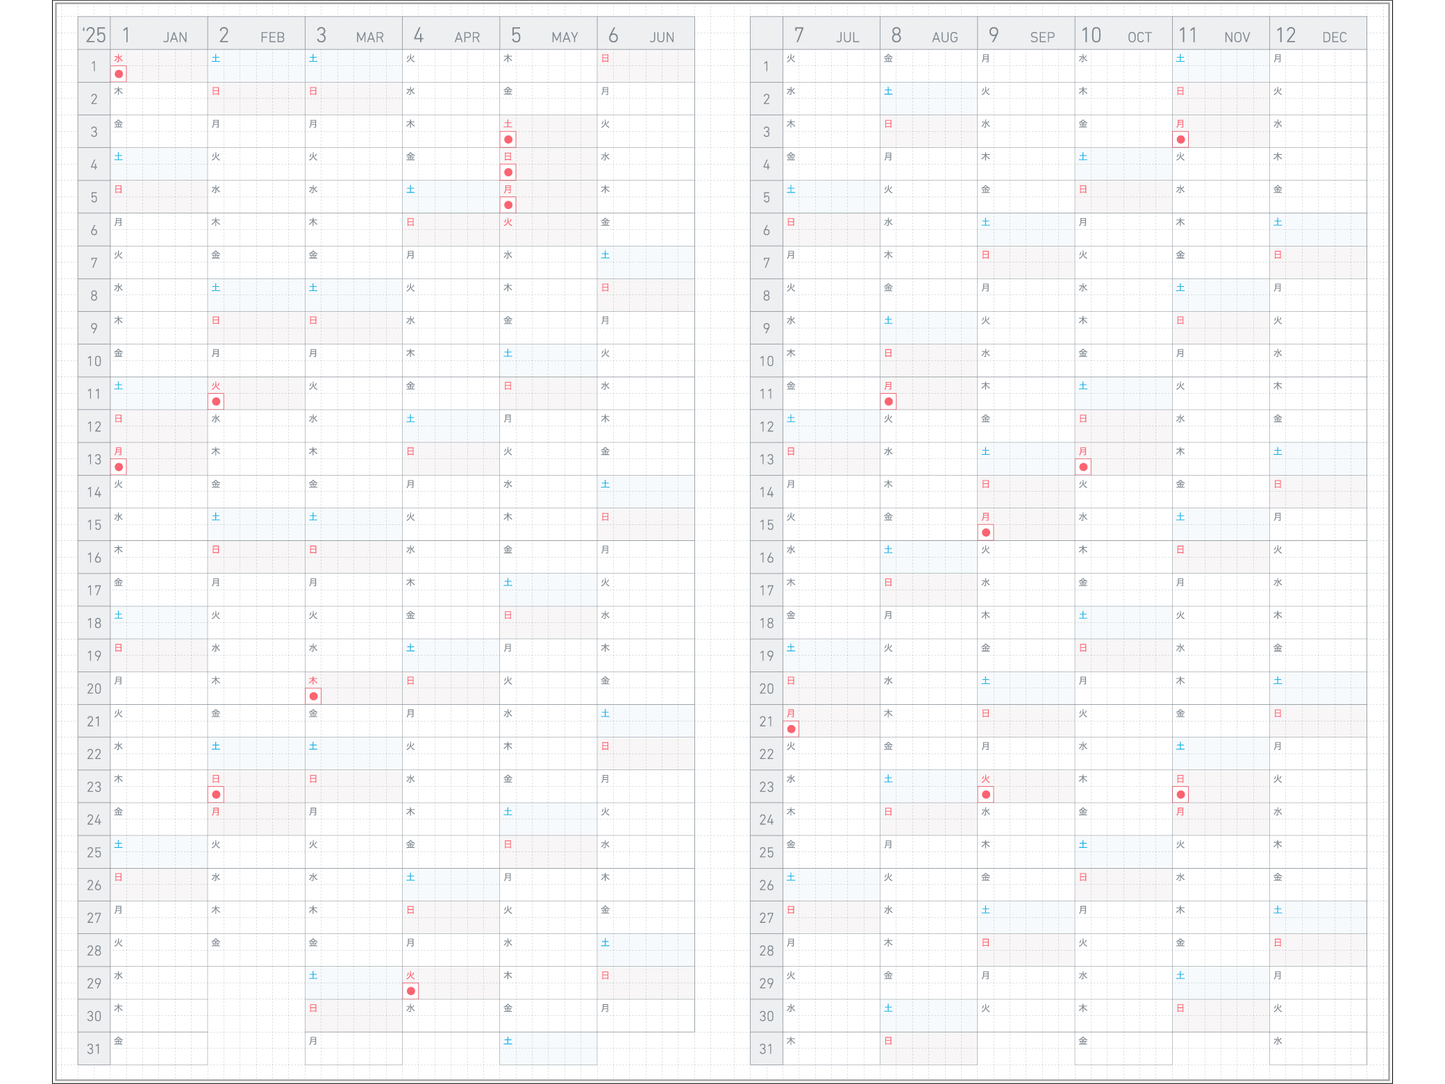Select row number 20 on the left page
This screenshot has width=1445, height=1084.
[x=94, y=689]
